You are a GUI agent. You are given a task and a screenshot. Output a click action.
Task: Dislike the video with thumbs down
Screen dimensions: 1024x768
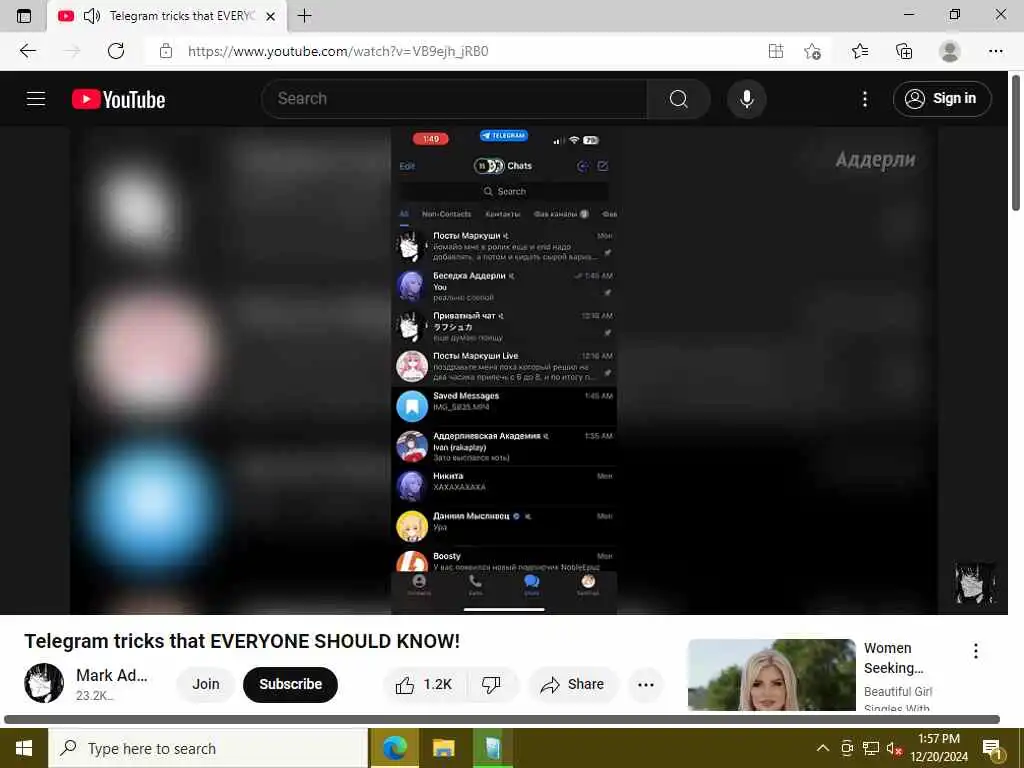click(x=491, y=684)
